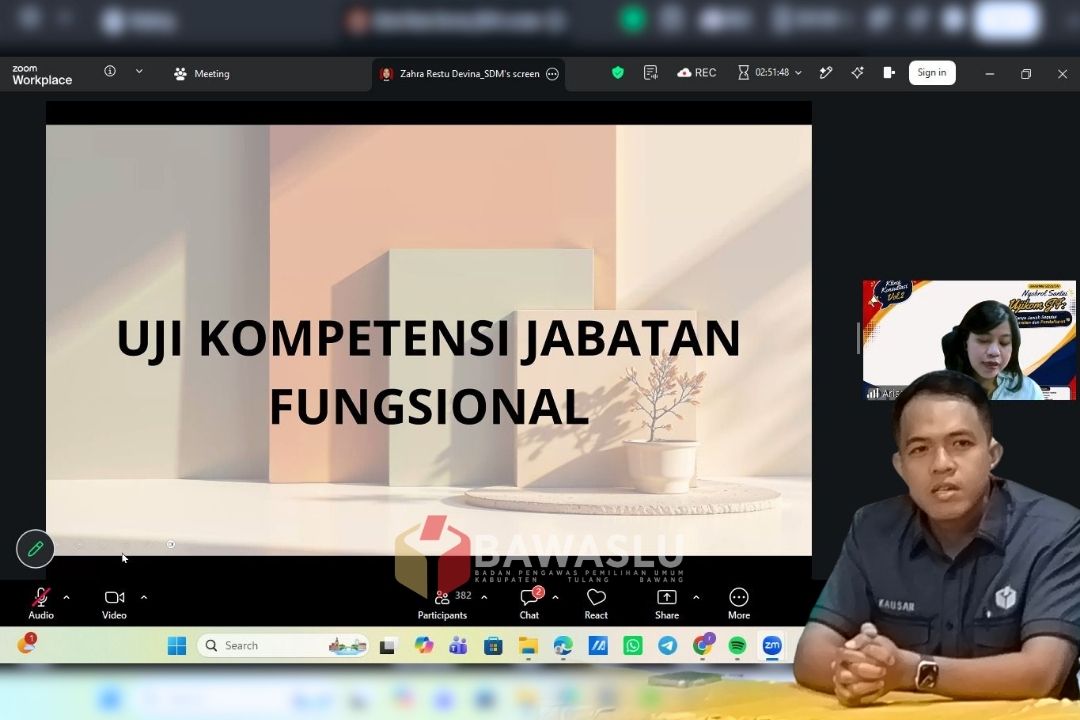Image resolution: width=1080 pixels, height=720 pixels.
Task: Start screen Share
Action: coord(667,604)
